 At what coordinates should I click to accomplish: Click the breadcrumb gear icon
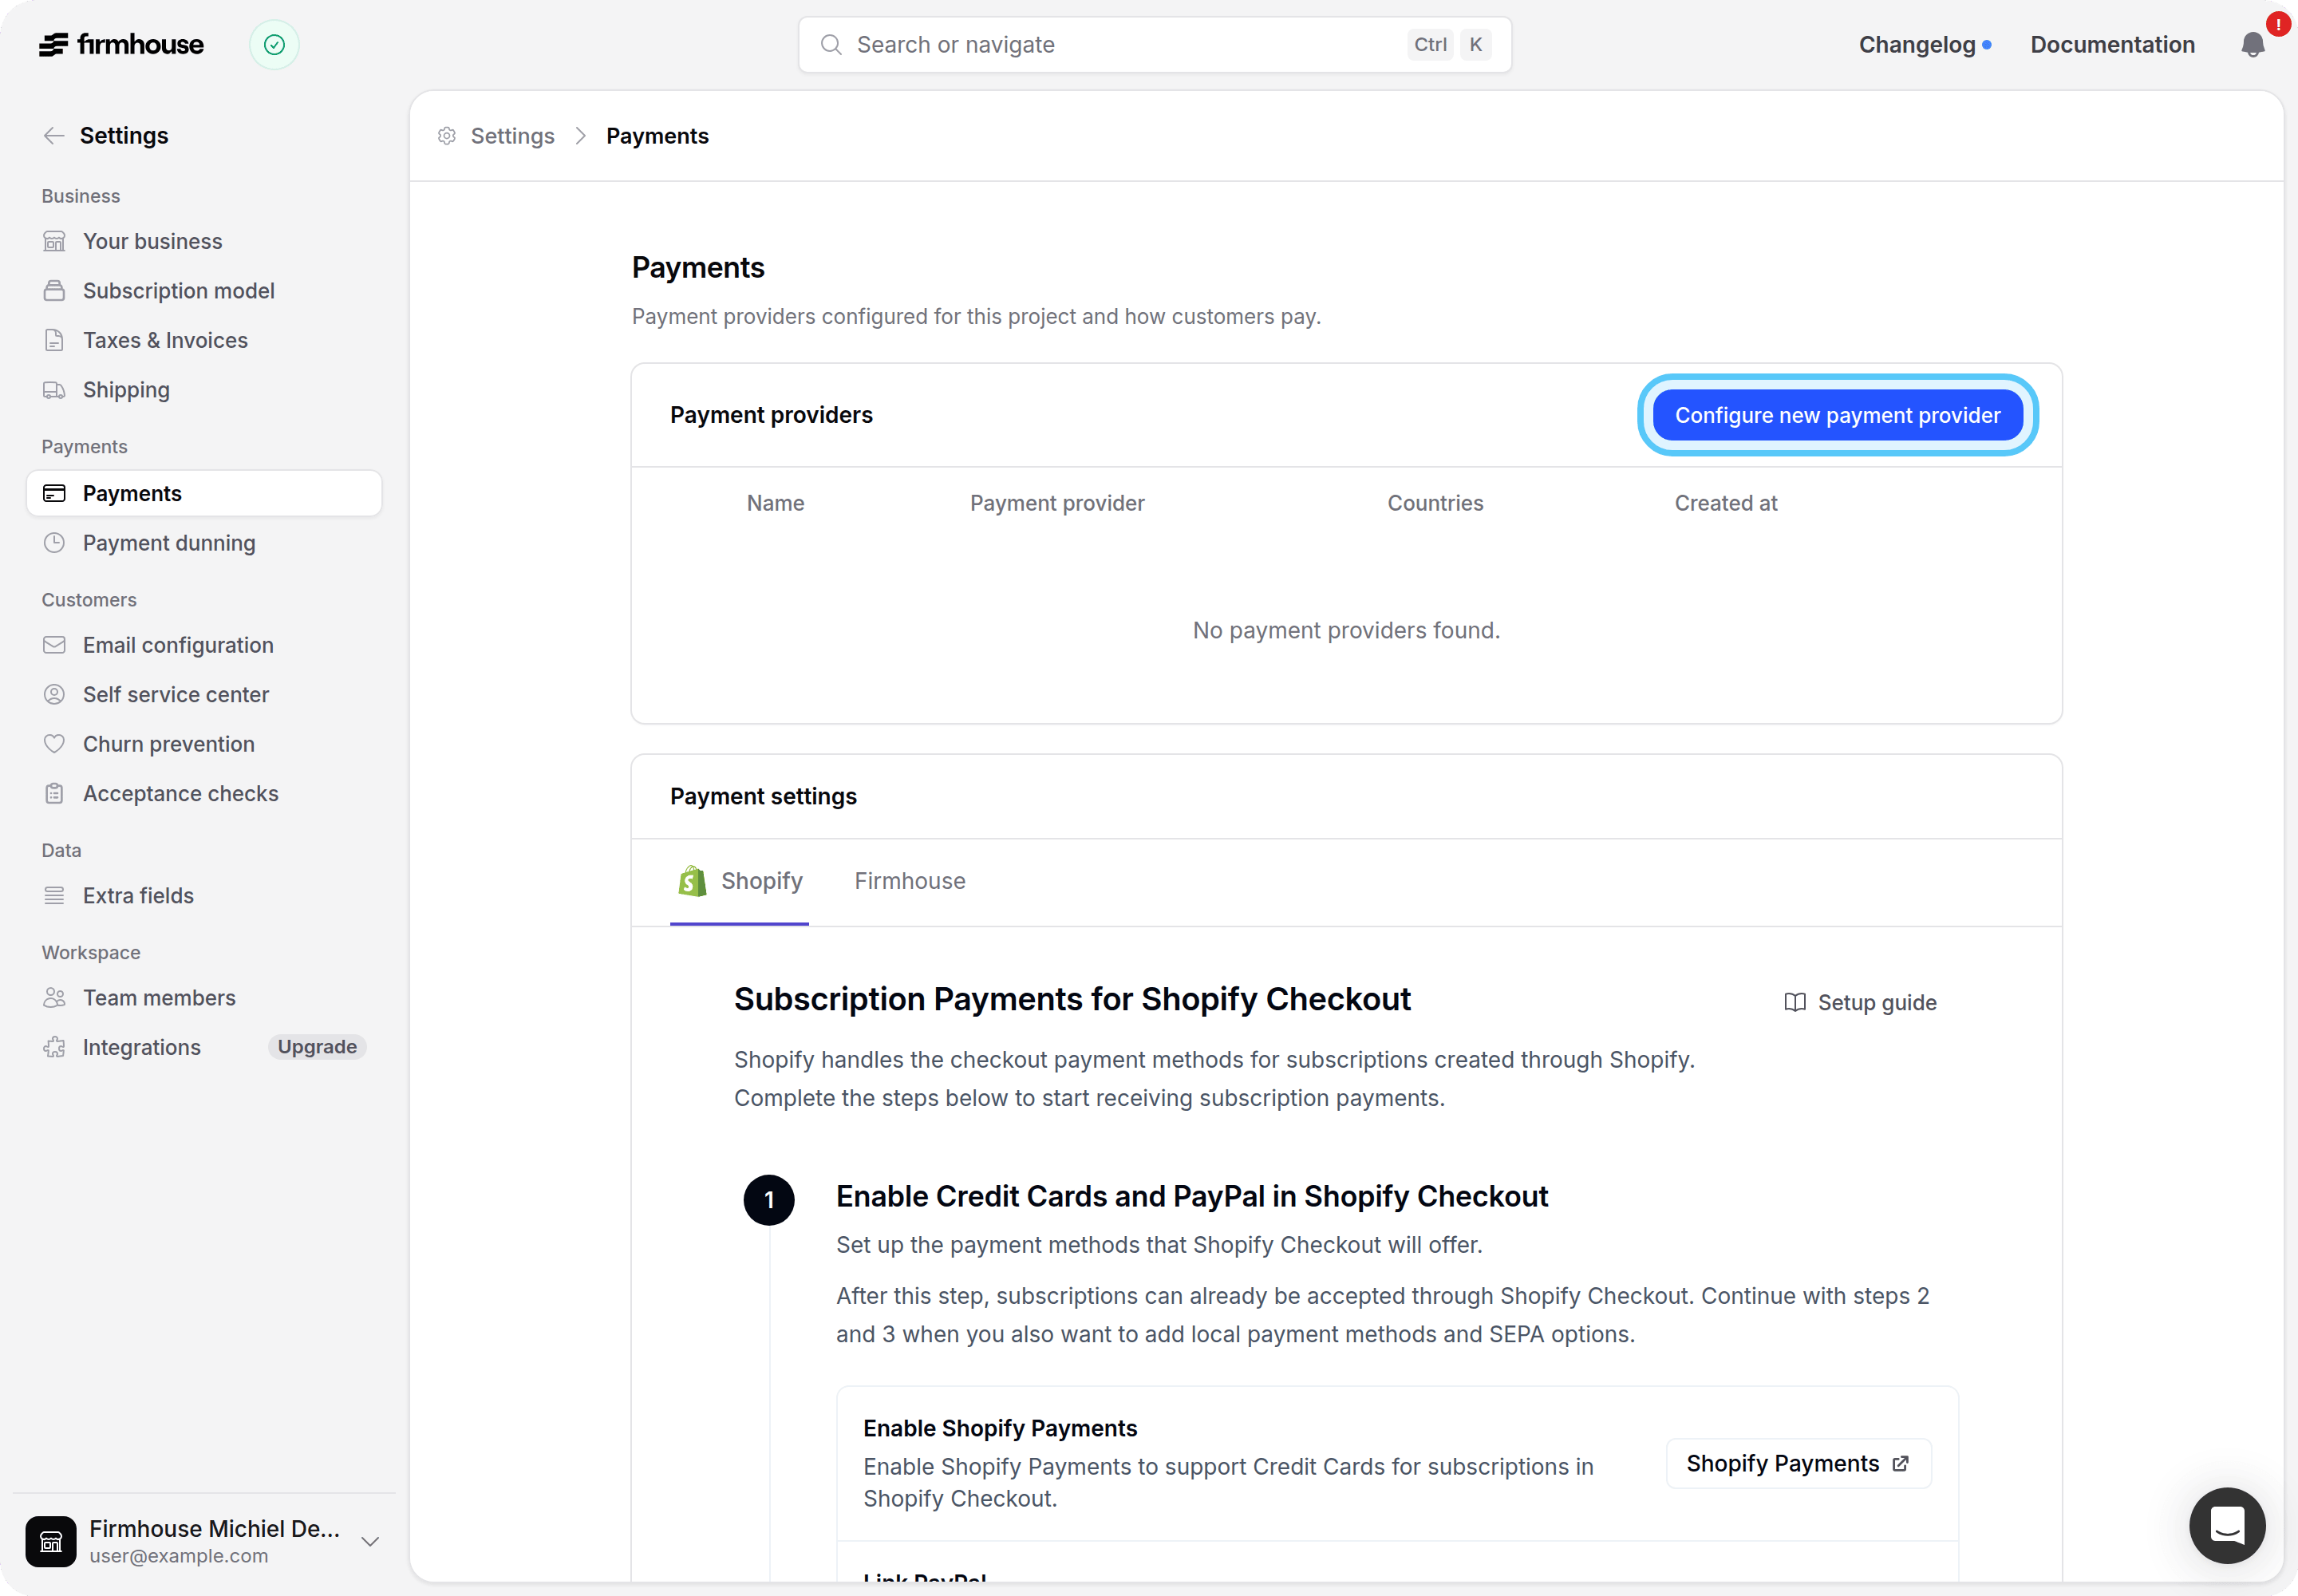[447, 136]
